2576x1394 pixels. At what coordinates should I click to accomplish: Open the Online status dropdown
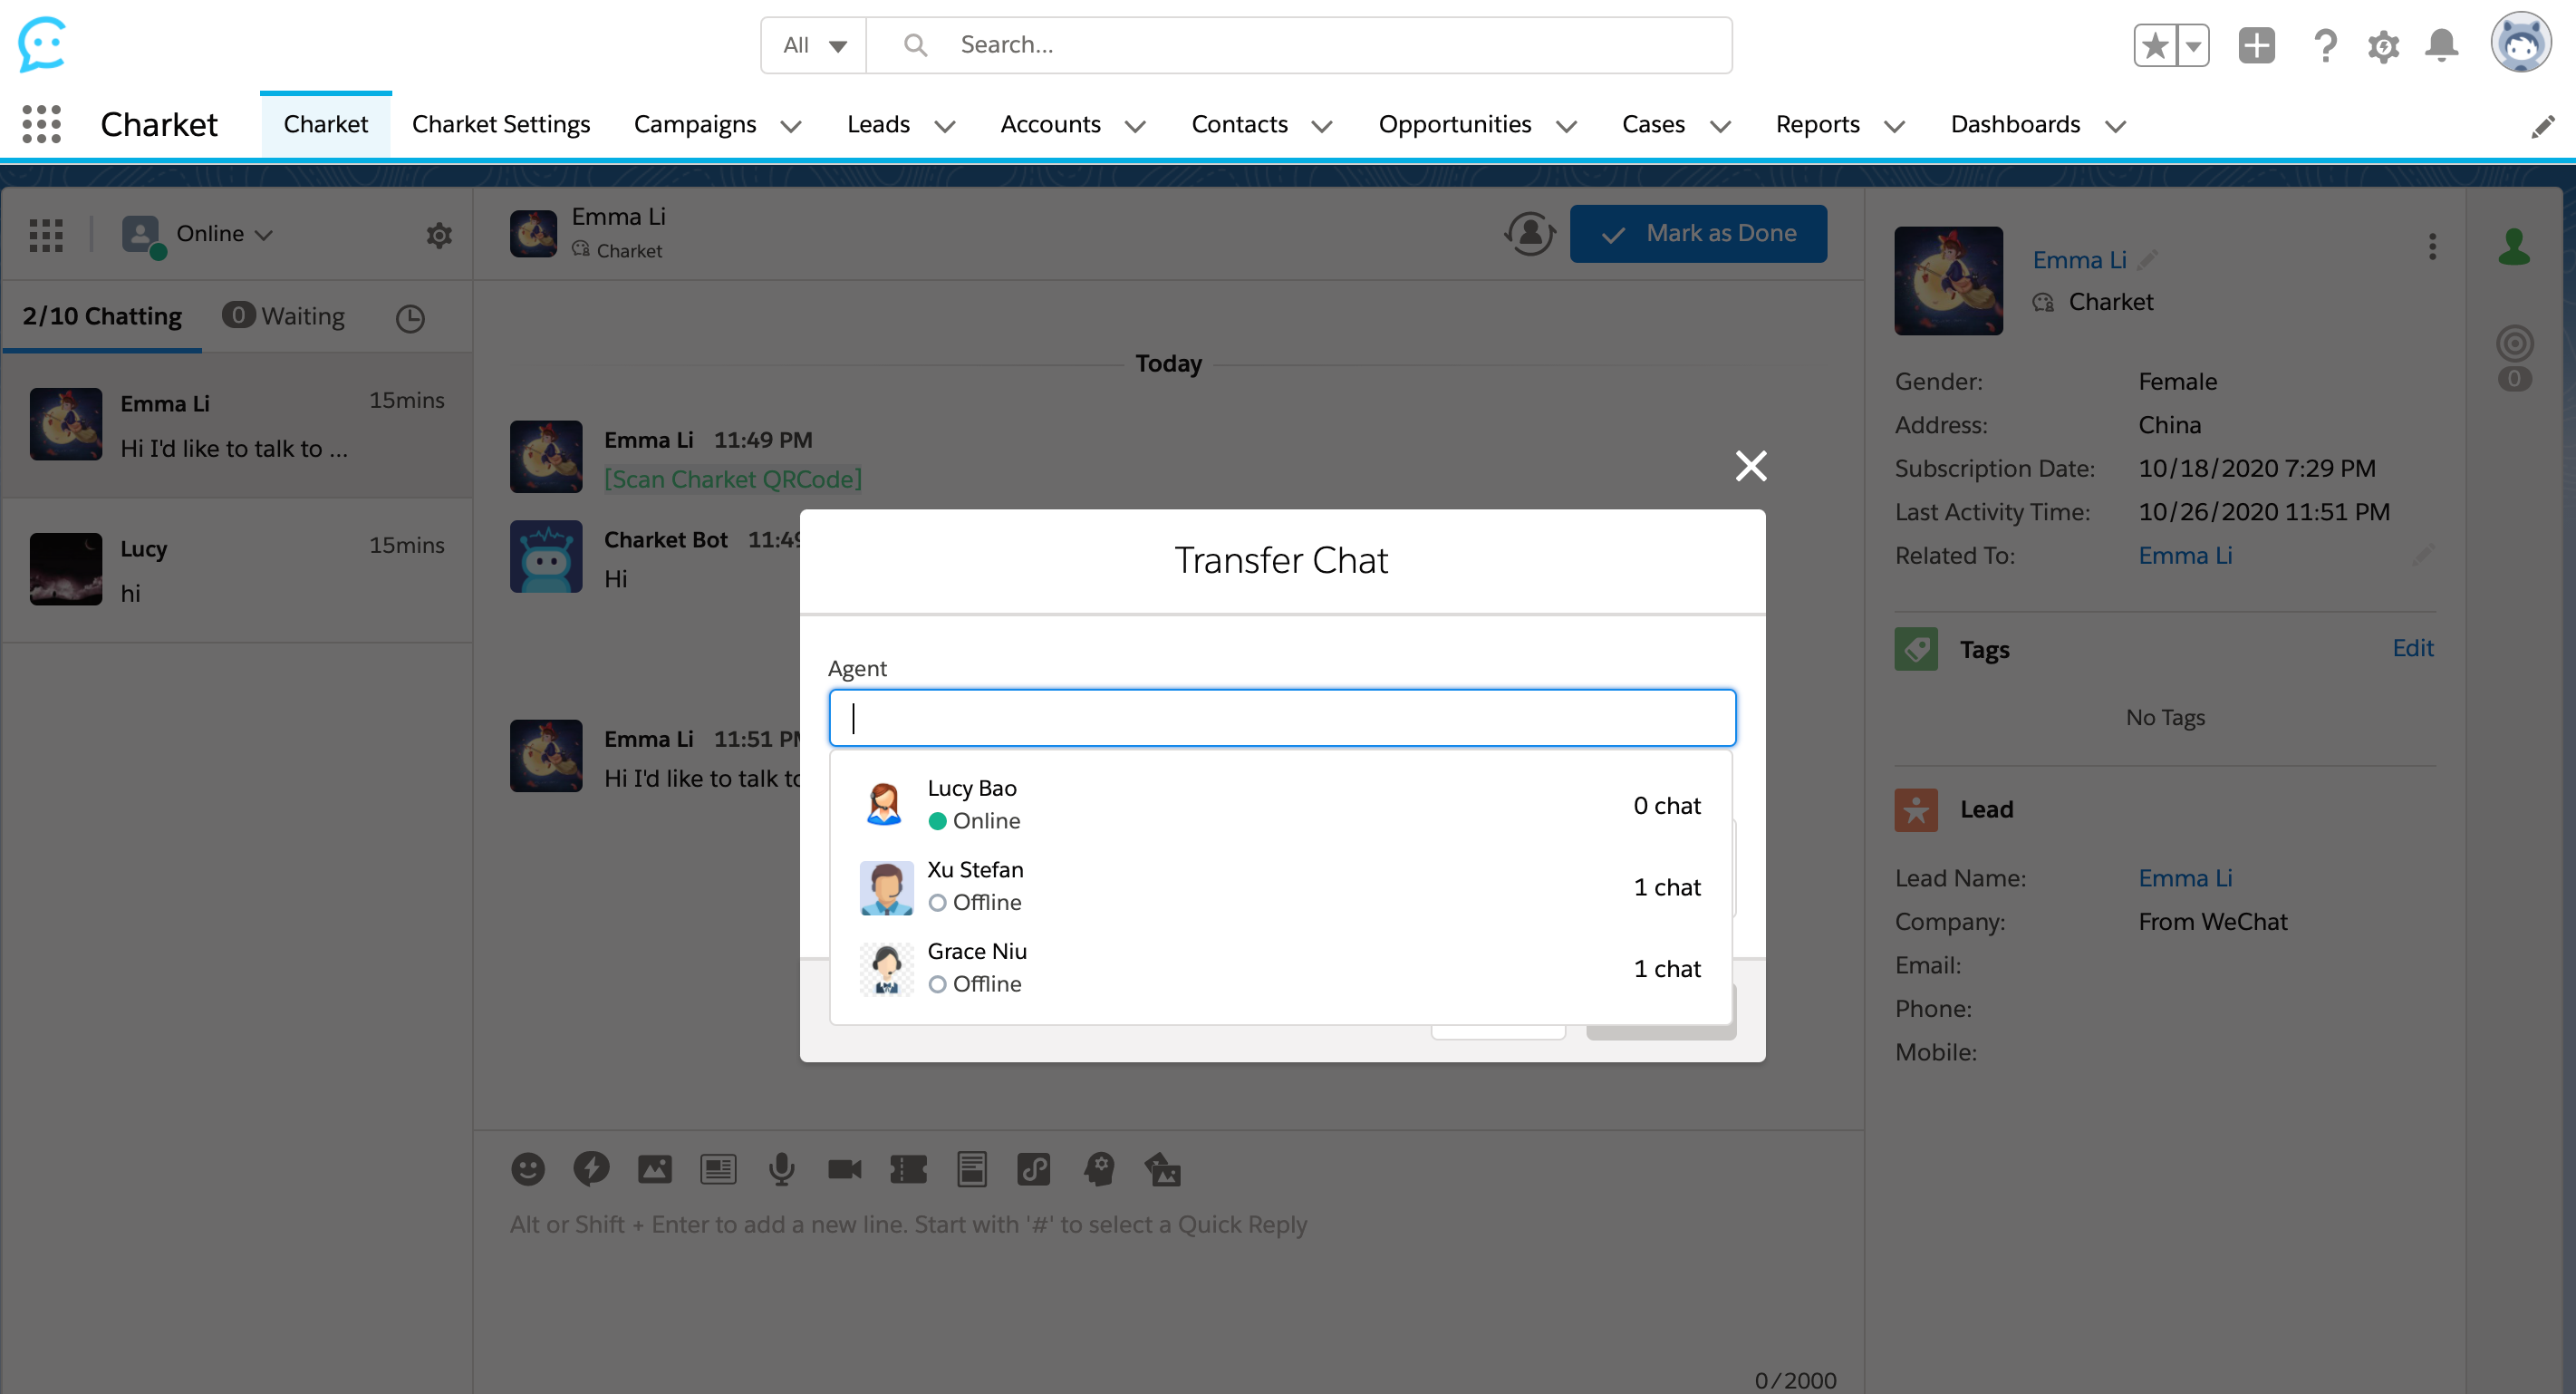(223, 234)
